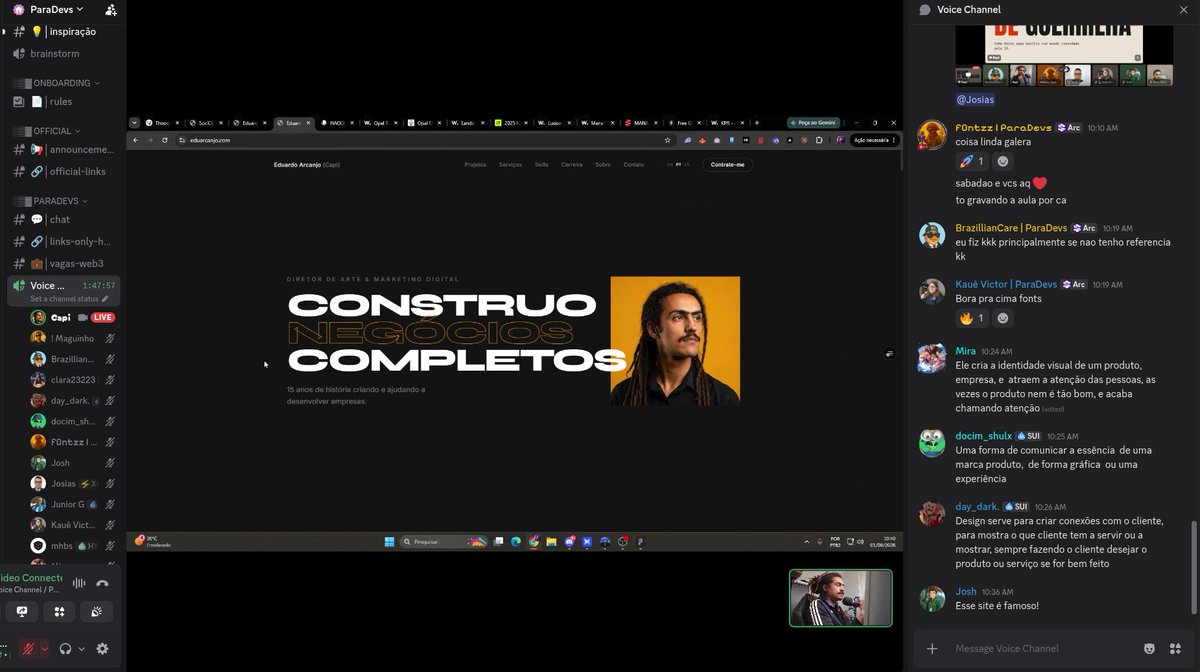Unmute the microphone

pos(30,649)
